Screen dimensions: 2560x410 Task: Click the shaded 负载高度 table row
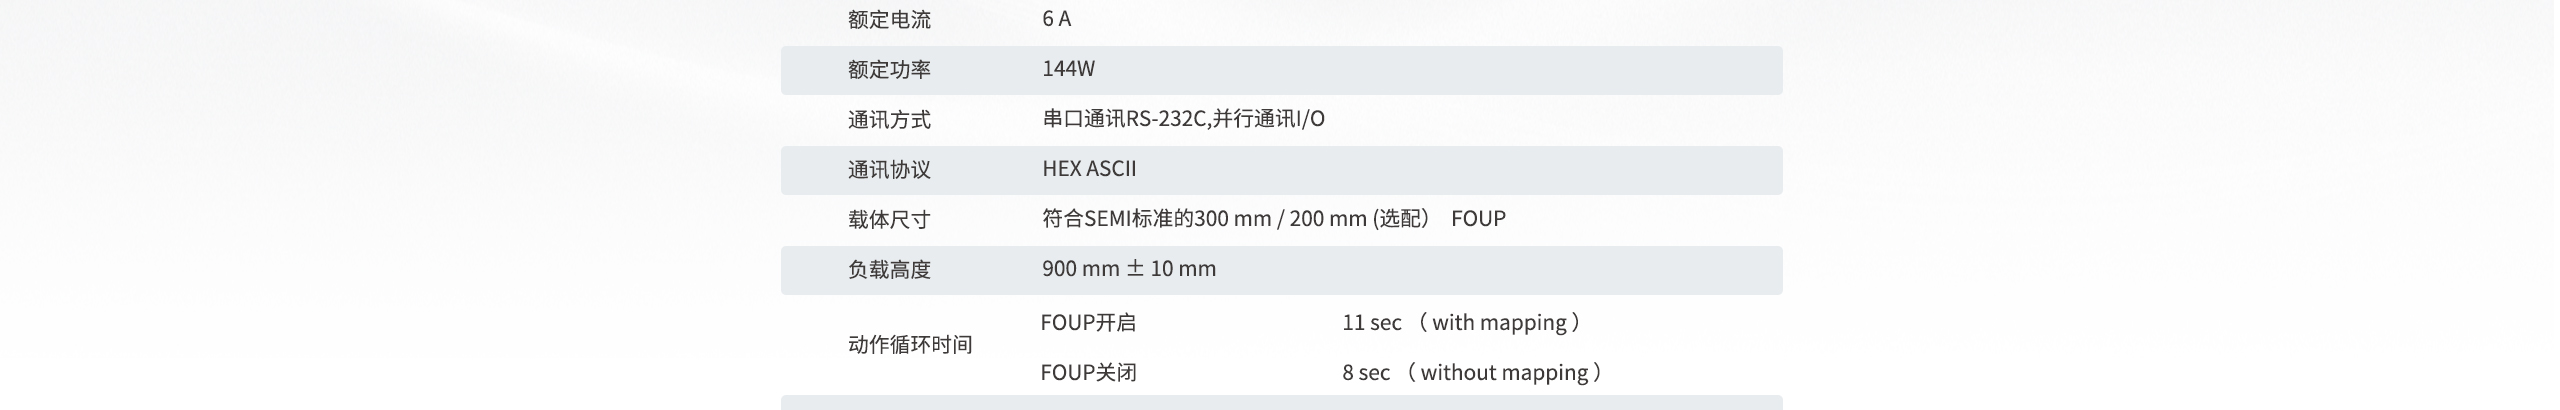(x=1281, y=270)
